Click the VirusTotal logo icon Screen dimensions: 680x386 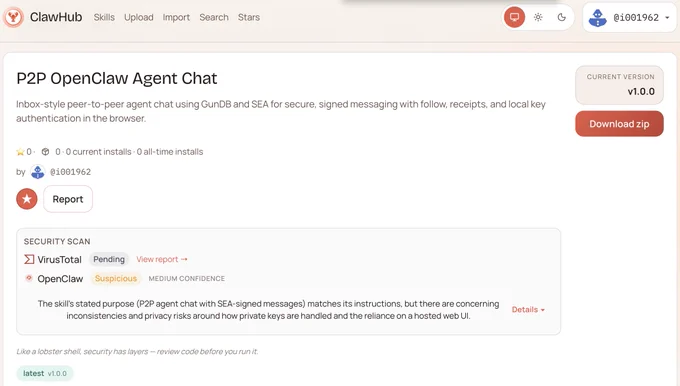[x=29, y=259]
